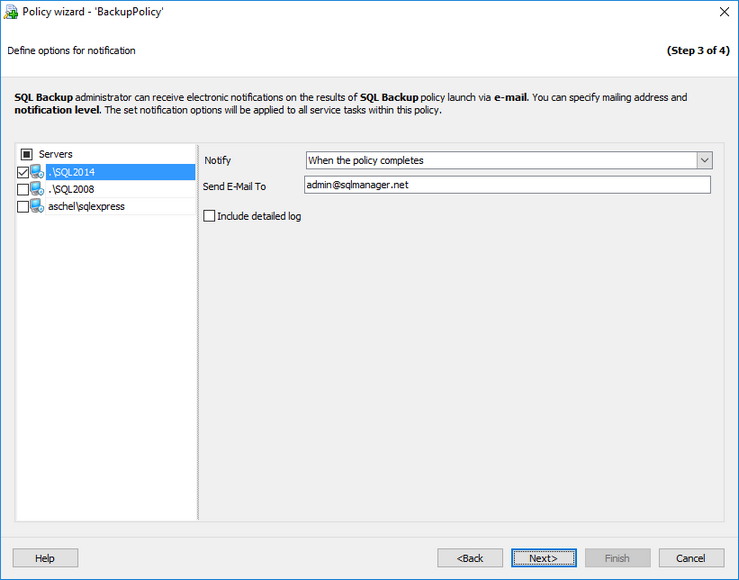Uncheck the .\SQL2014 server checkbox
The height and width of the screenshot is (580, 739).
pos(23,172)
